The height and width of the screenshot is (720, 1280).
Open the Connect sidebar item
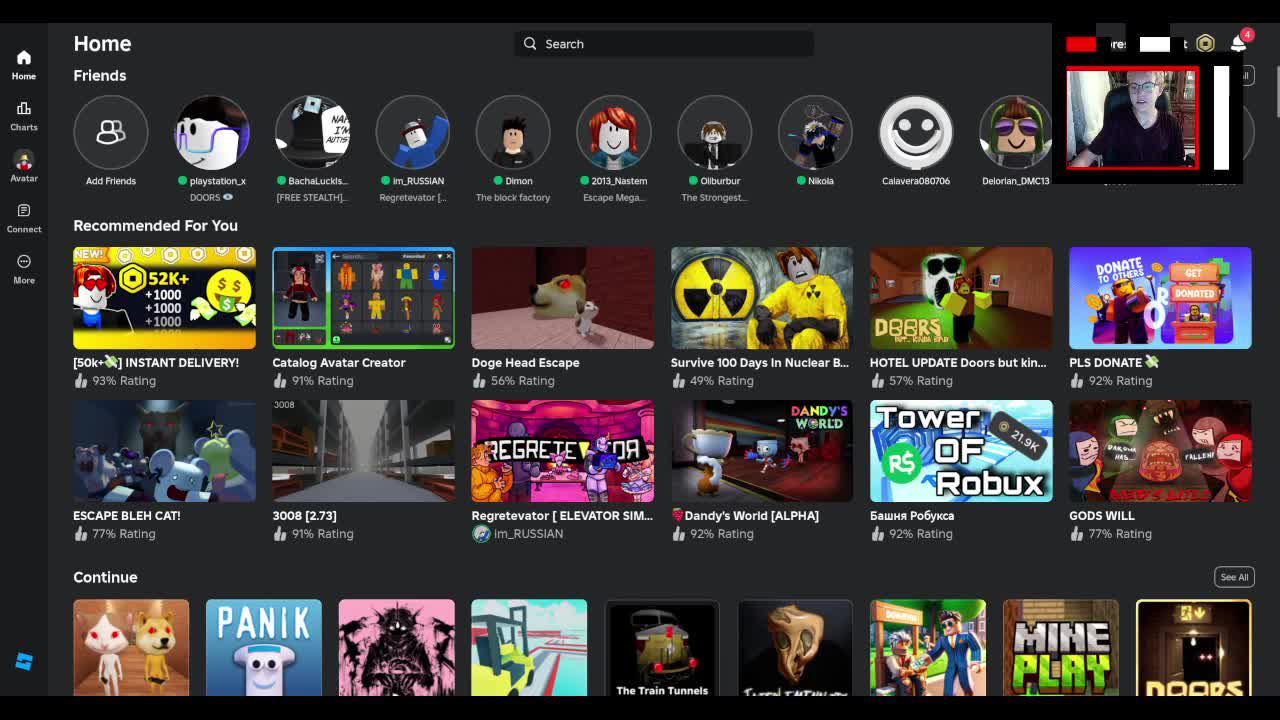(24, 218)
